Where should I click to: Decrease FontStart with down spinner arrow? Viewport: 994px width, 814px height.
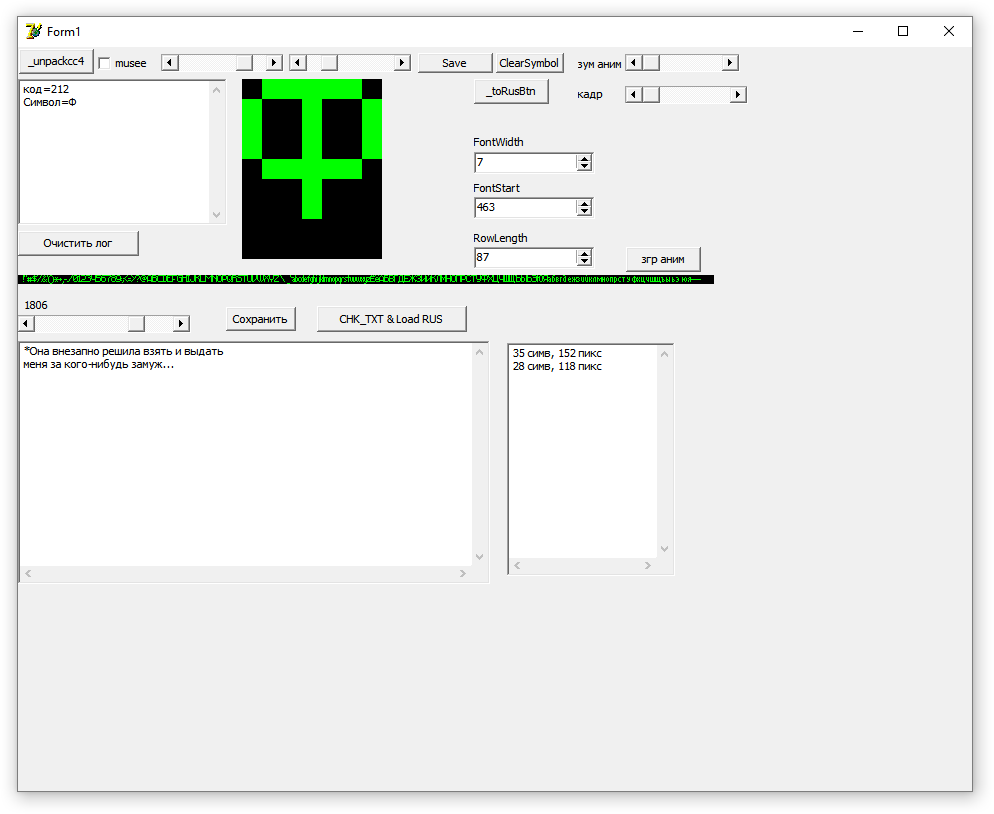(x=584, y=212)
